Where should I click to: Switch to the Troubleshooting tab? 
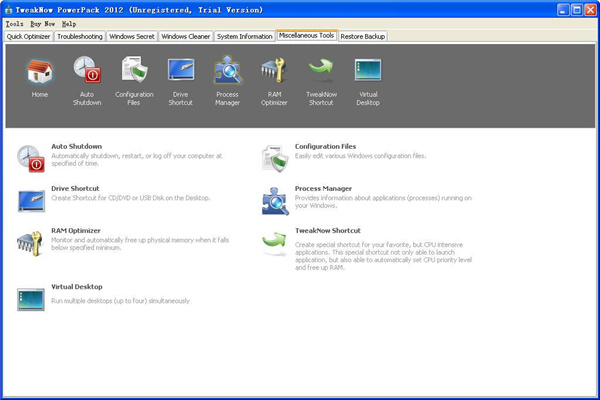[80, 36]
